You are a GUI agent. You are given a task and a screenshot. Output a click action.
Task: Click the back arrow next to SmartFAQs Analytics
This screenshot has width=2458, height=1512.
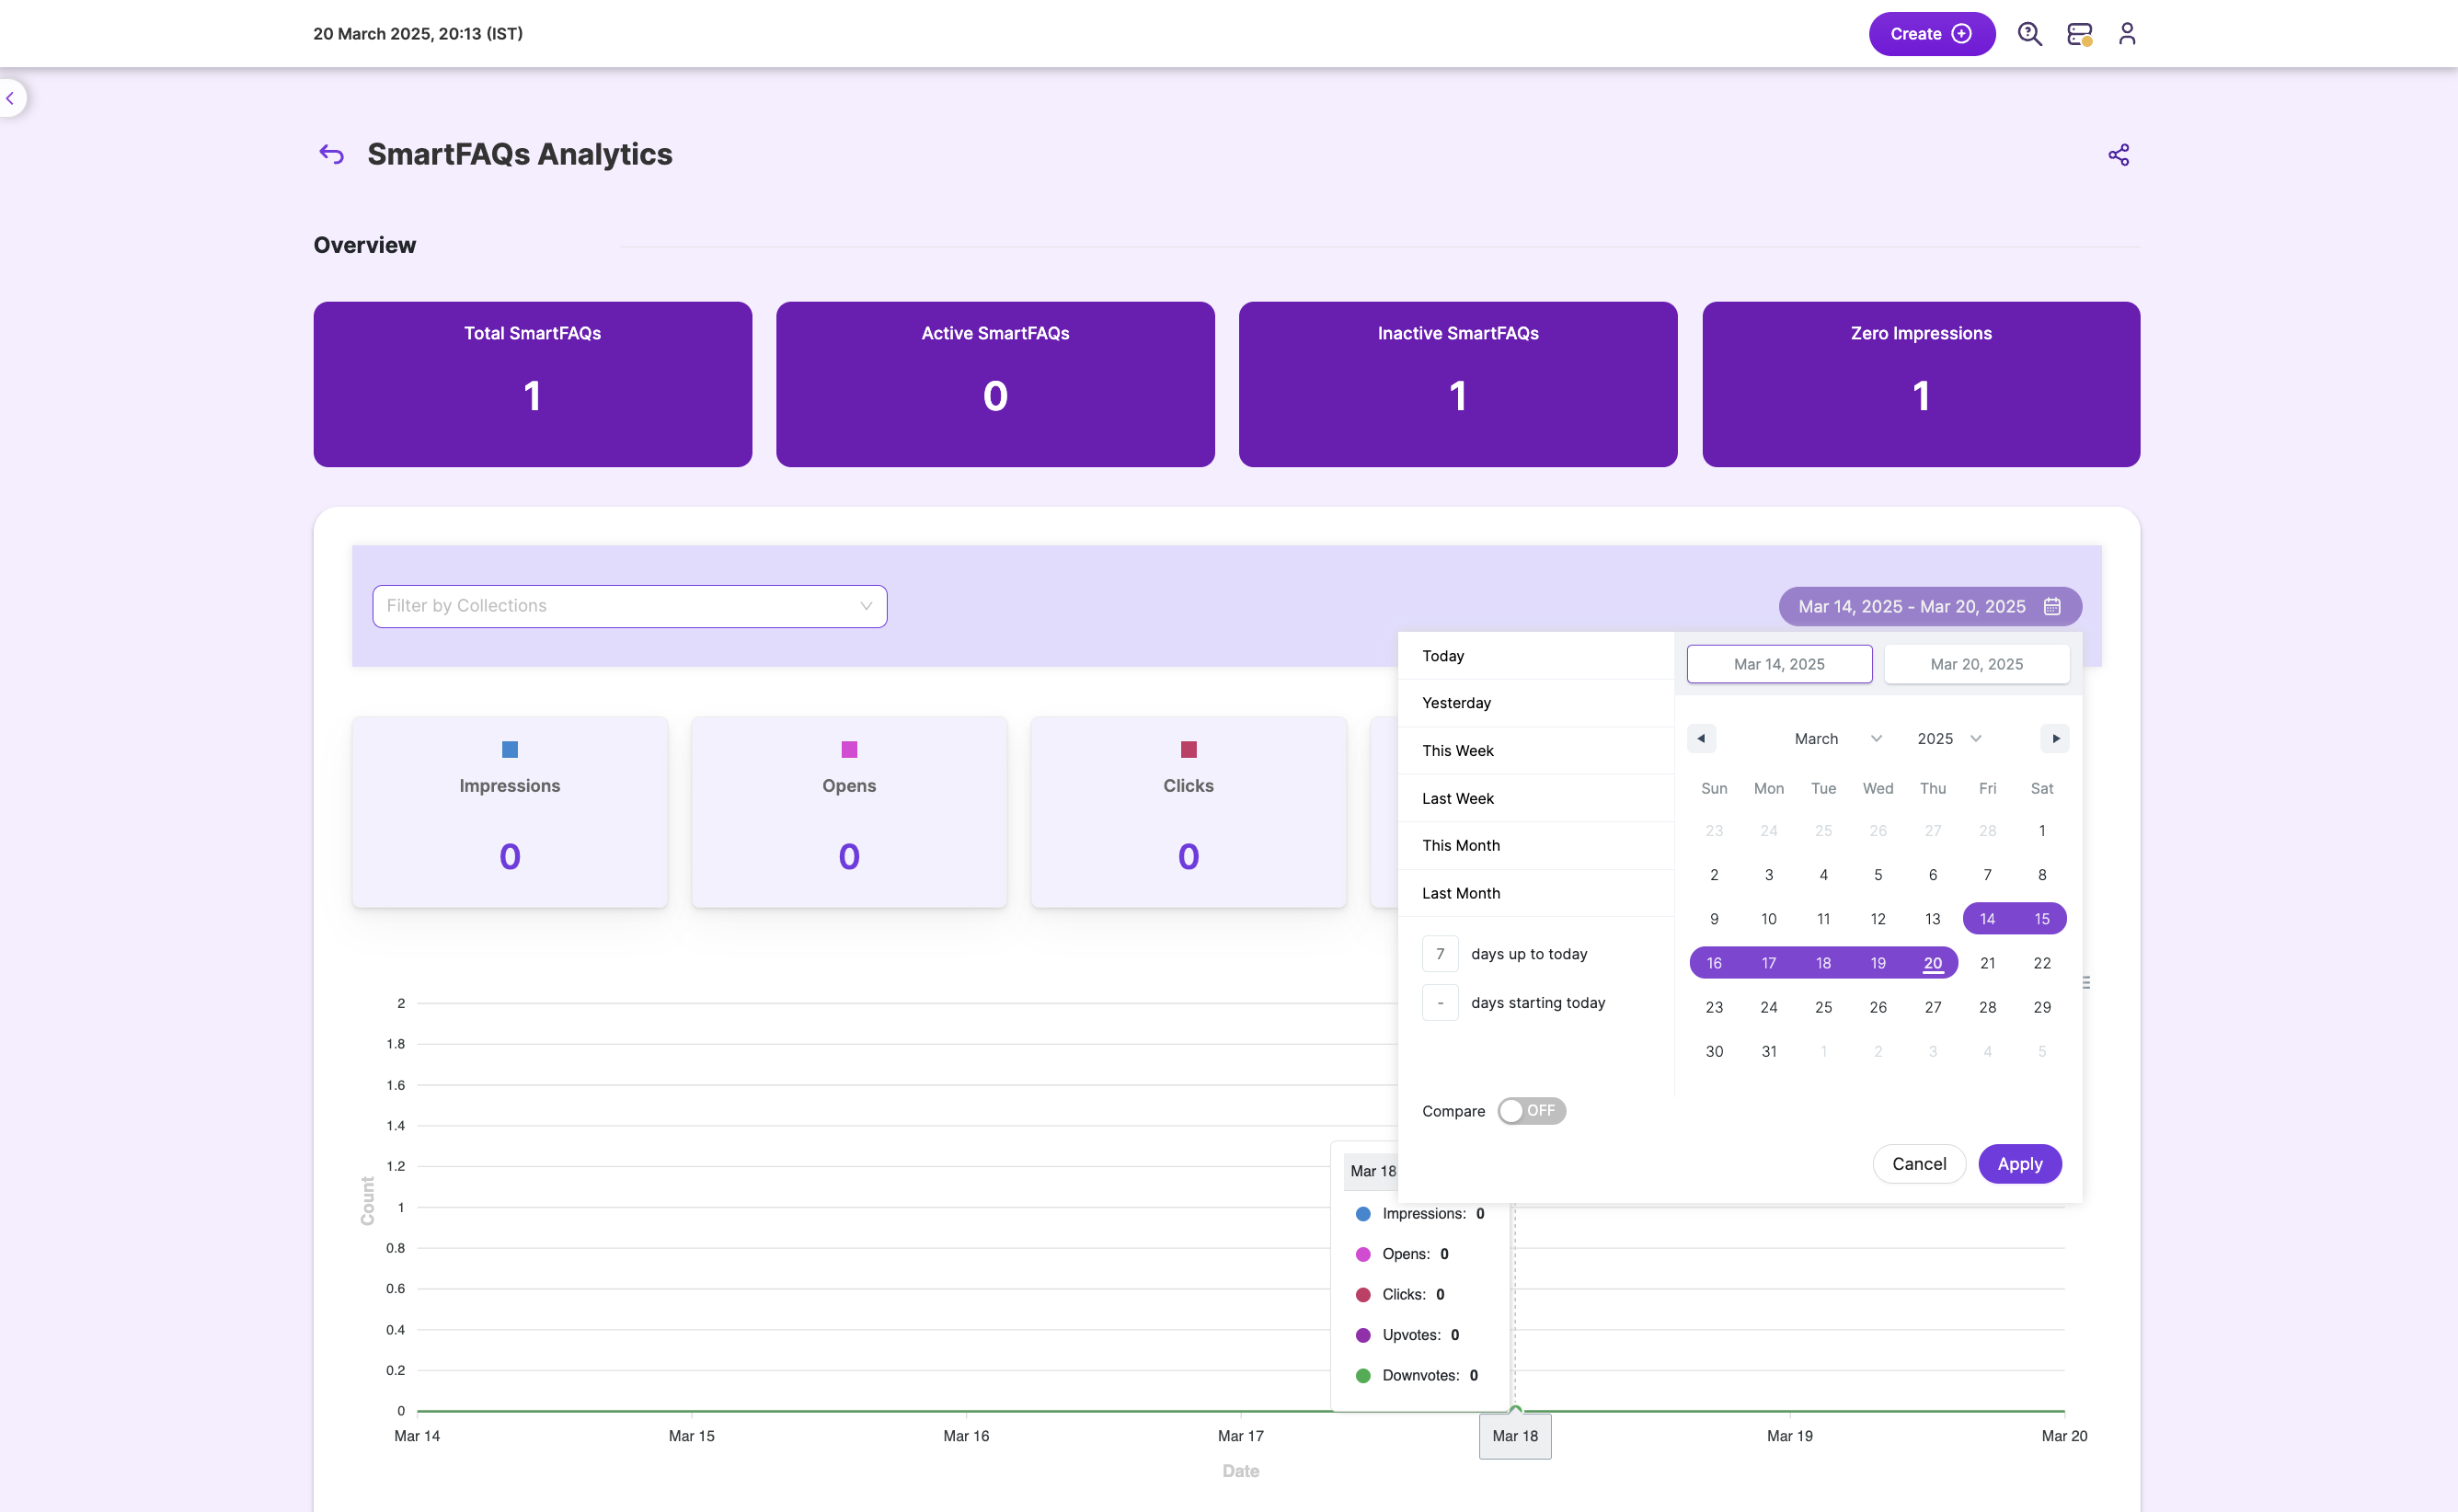[331, 154]
